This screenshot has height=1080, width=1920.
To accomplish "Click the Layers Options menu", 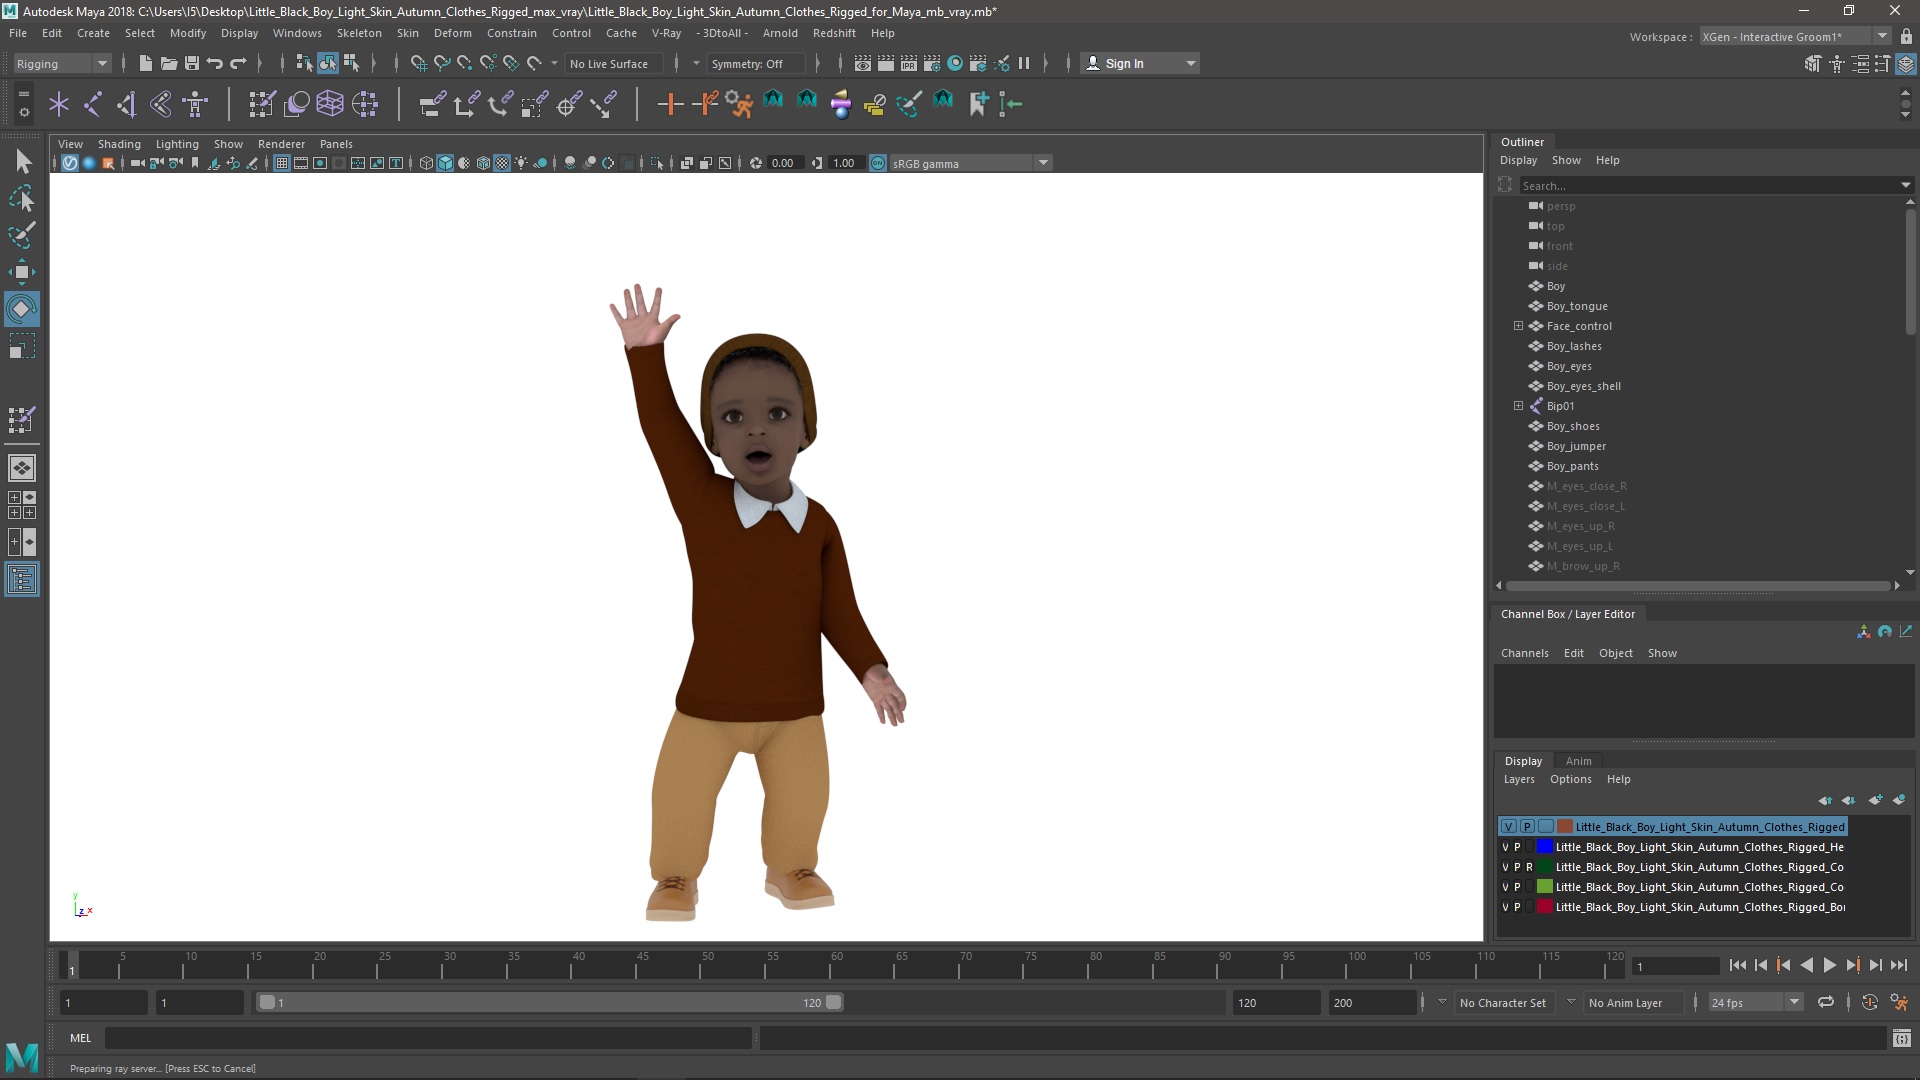I will [x=1570, y=779].
